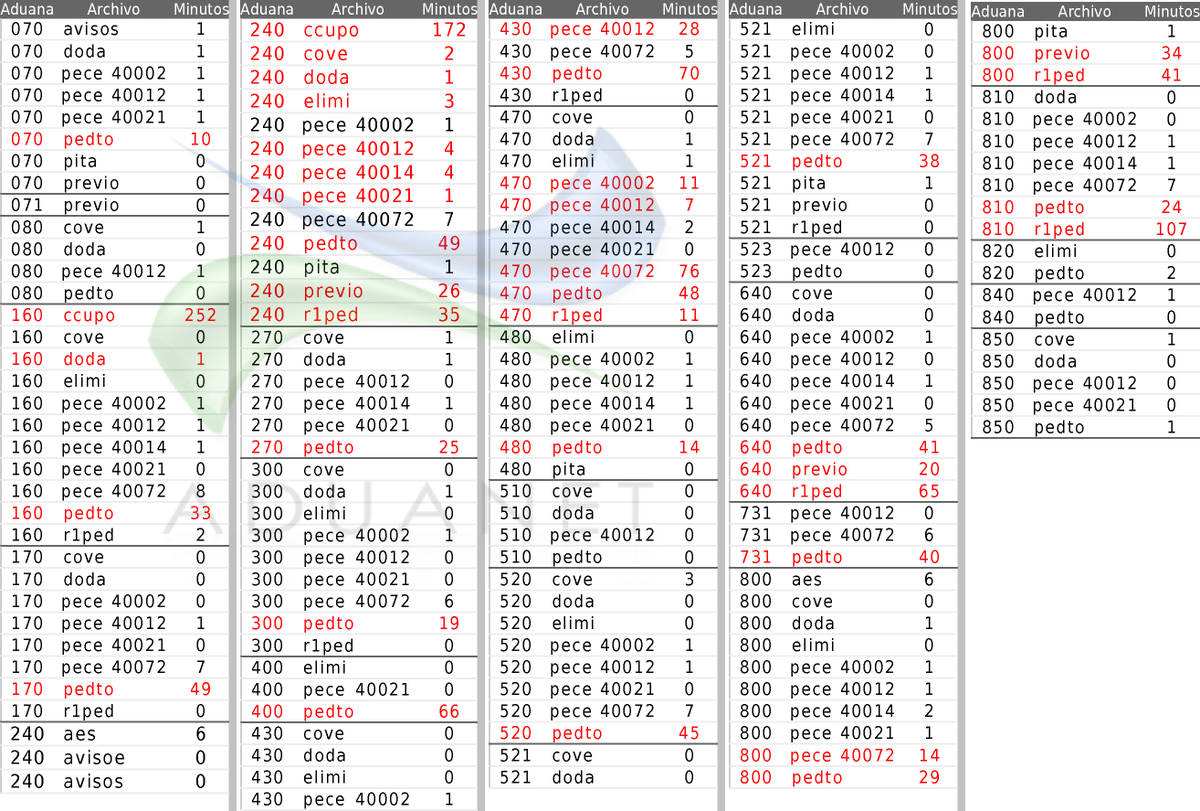1200x811 pixels.
Task: Click 14 in the 480 pedto row
Action: pos(689,448)
